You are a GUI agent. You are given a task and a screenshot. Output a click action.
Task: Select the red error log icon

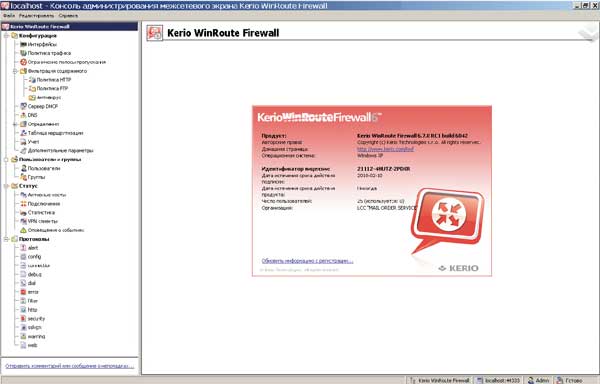coord(23,292)
